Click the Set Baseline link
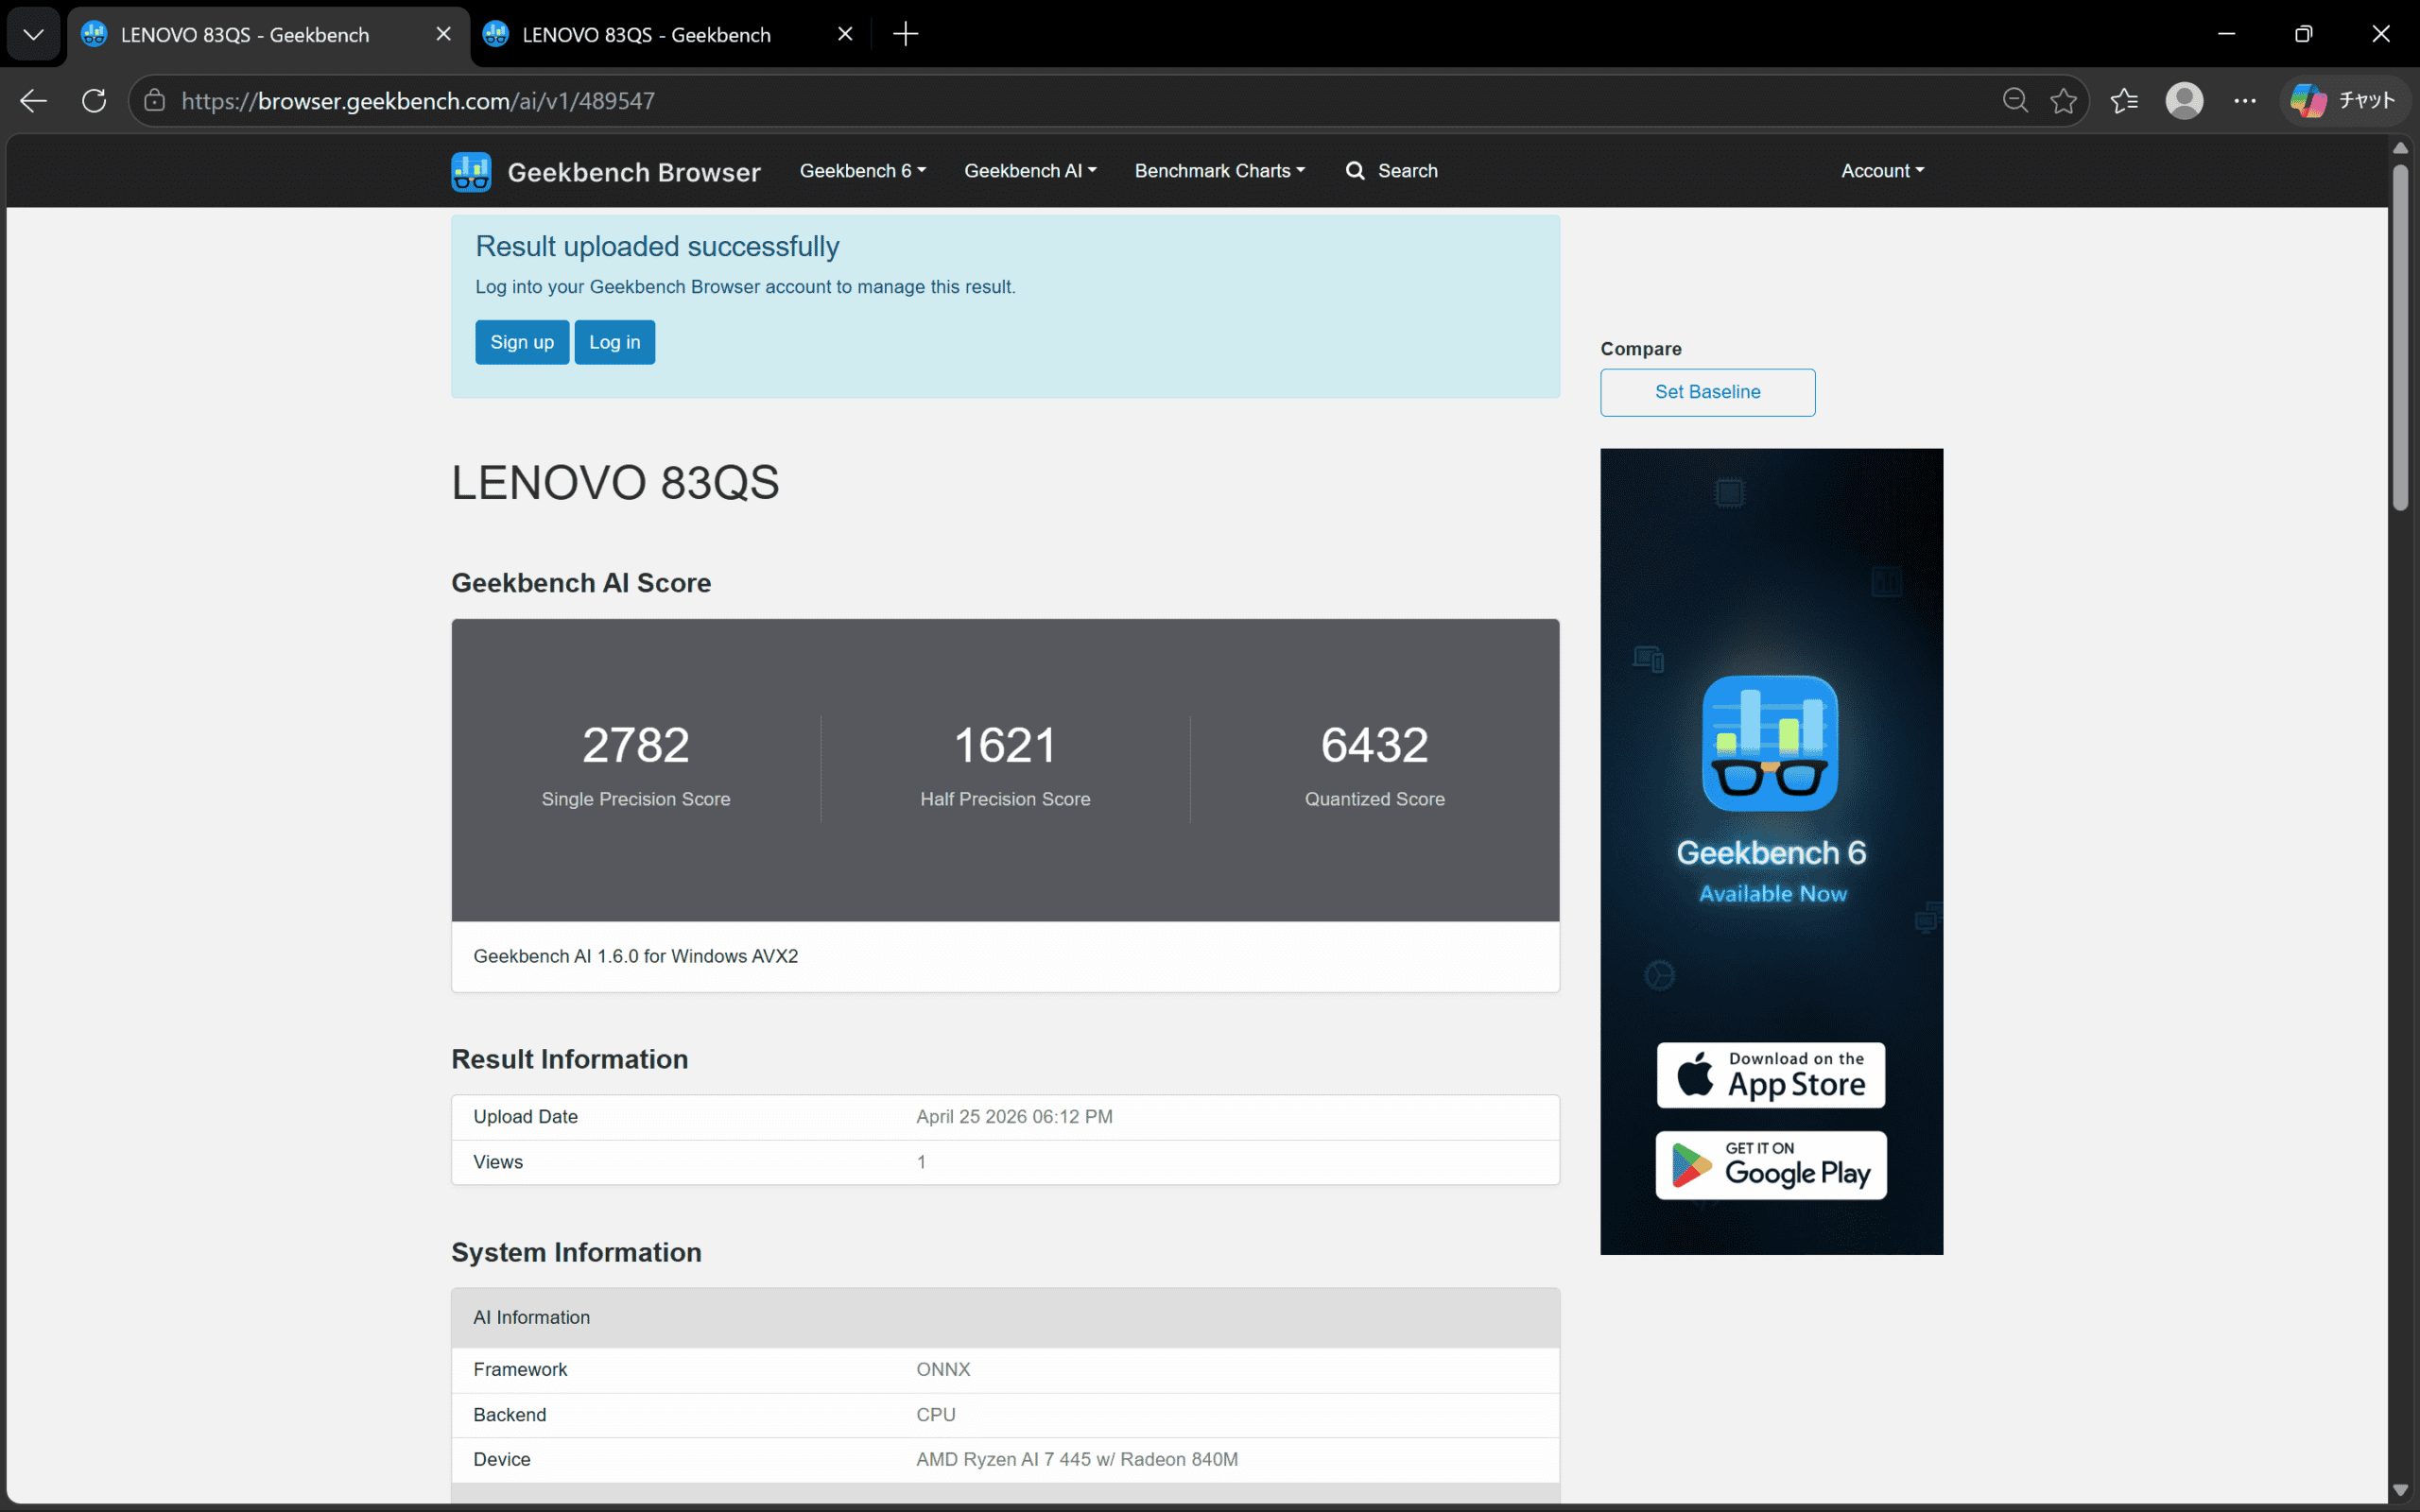The width and height of the screenshot is (2420, 1512). tap(1707, 392)
